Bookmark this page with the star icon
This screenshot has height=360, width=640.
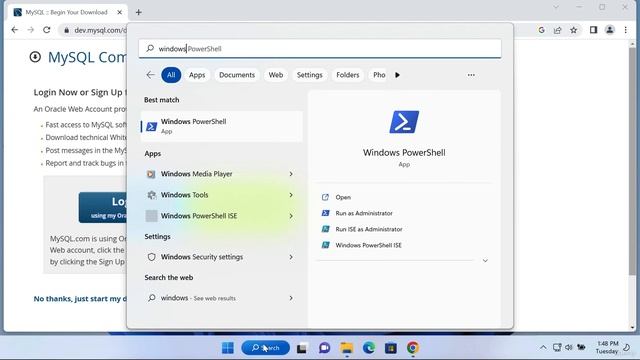573,30
